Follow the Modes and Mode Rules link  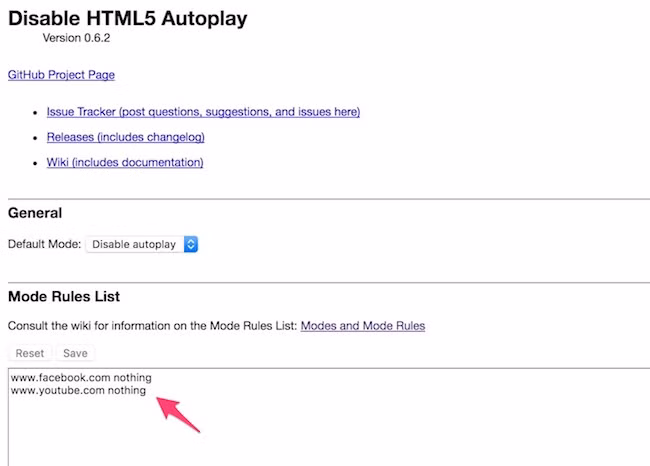tap(362, 326)
